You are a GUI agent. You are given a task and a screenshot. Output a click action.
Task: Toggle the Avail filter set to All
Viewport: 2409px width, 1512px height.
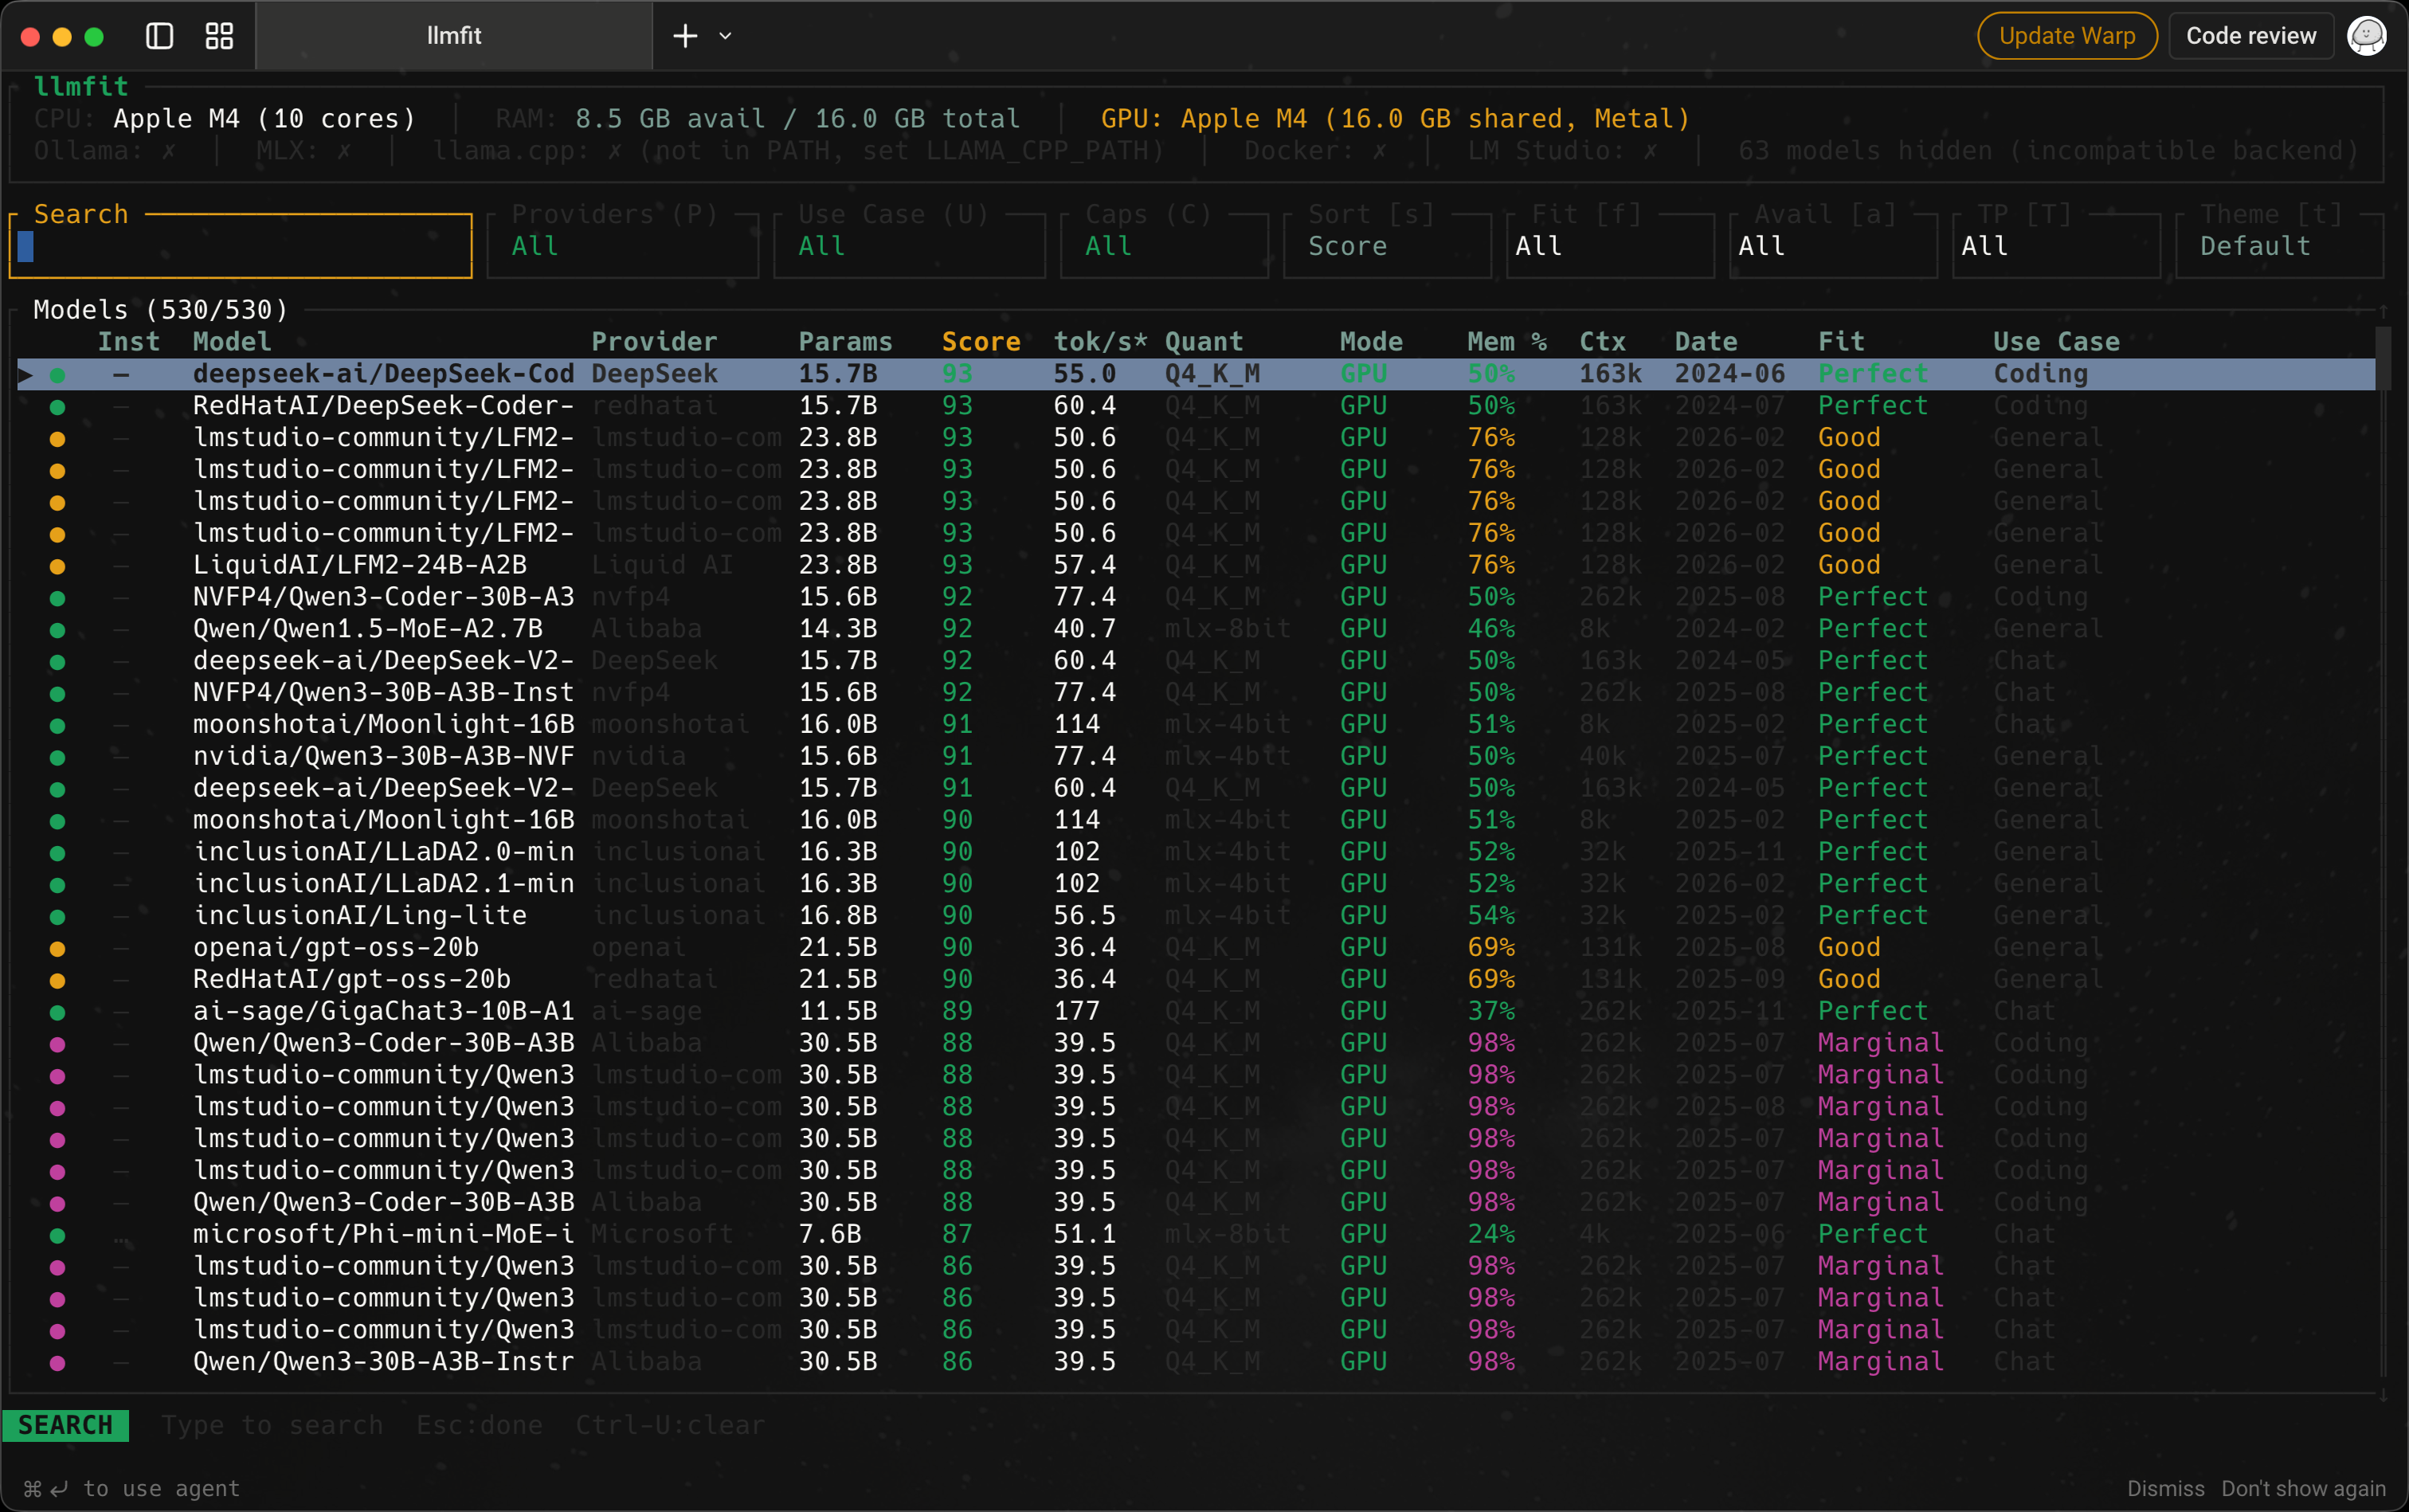(x=1832, y=246)
